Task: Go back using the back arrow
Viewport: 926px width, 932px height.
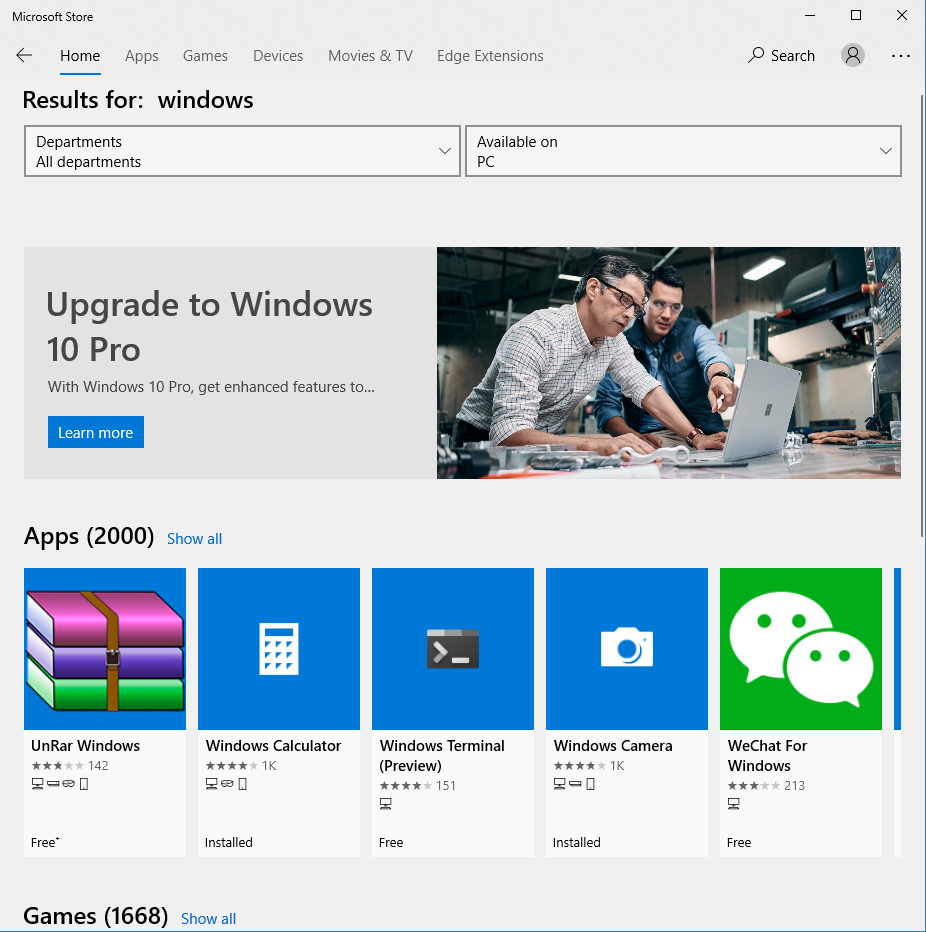Action: [24, 56]
